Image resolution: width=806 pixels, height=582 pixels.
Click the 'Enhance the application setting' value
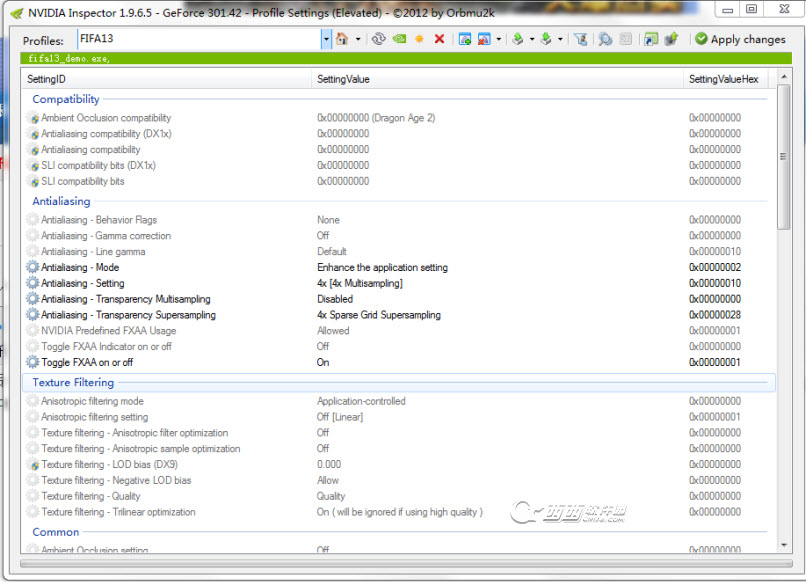click(x=382, y=267)
